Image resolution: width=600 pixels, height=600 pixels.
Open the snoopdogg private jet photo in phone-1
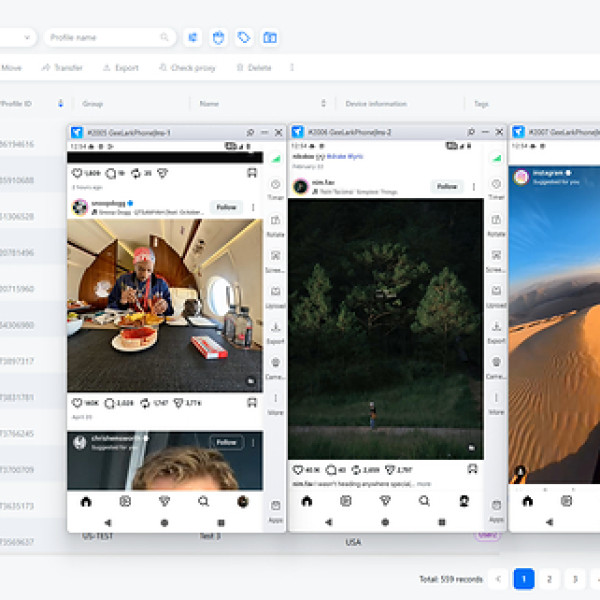[x=165, y=305]
